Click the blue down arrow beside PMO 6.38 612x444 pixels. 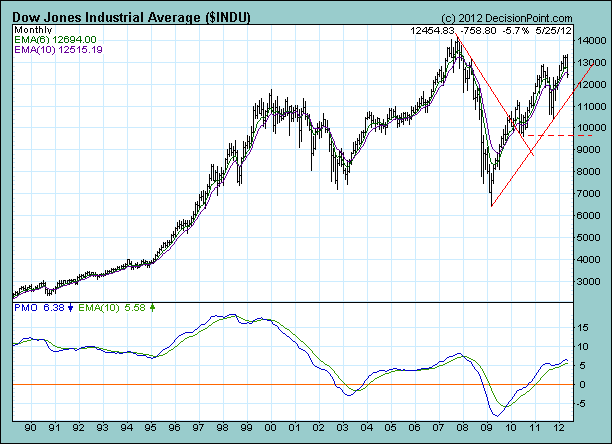70,308
